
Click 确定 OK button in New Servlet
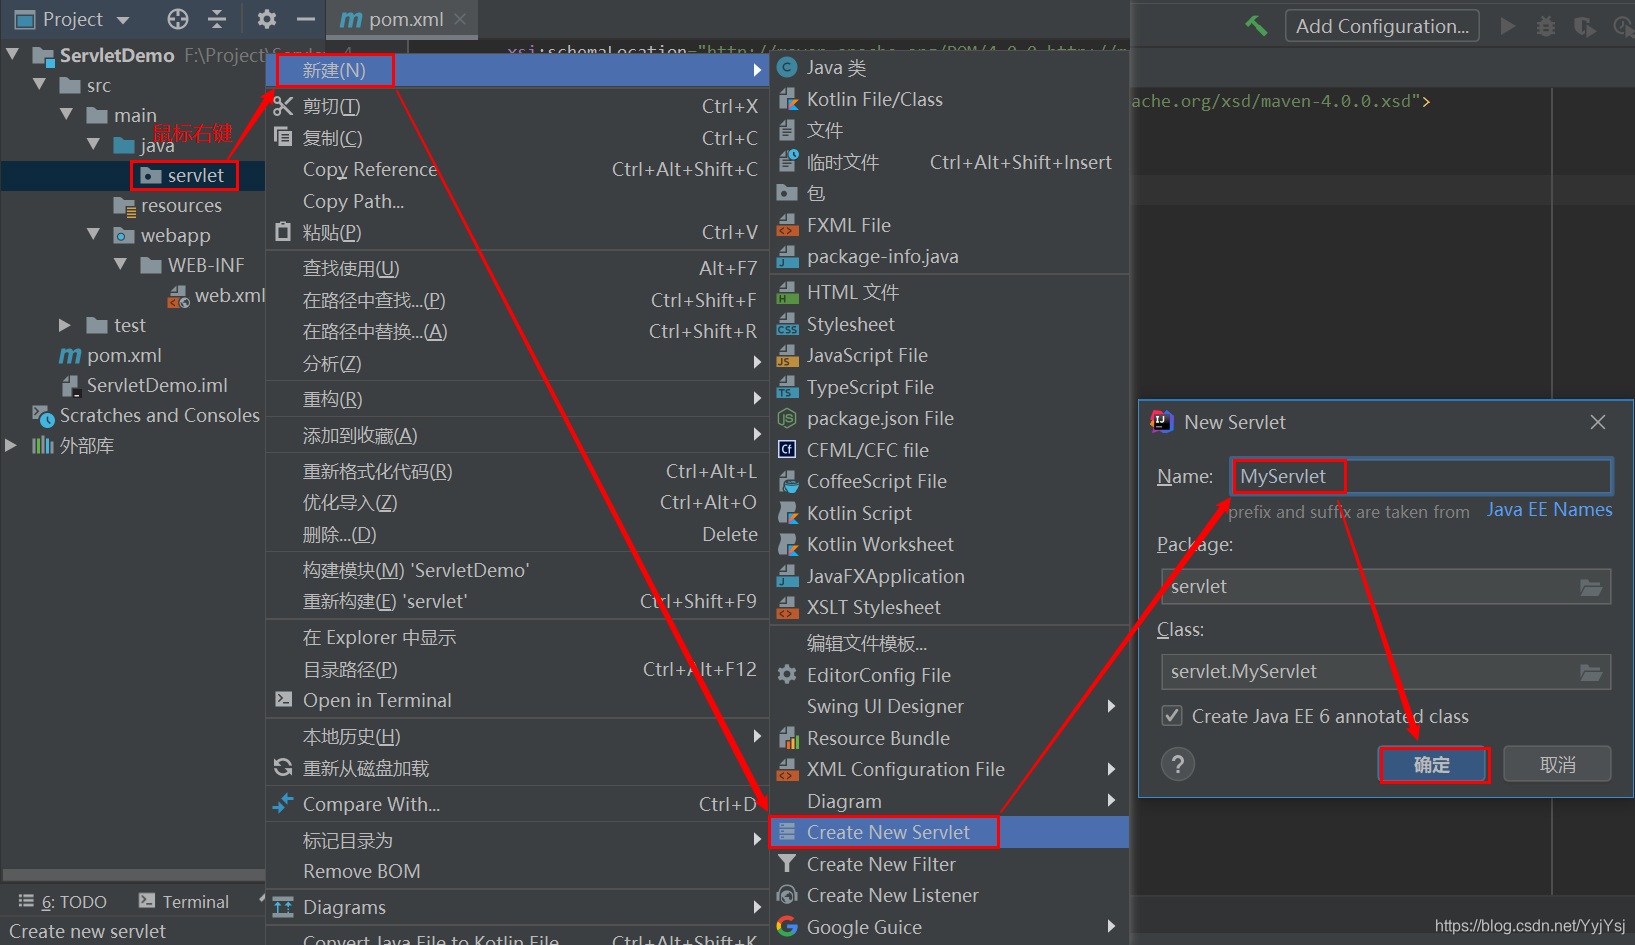point(1432,765)
